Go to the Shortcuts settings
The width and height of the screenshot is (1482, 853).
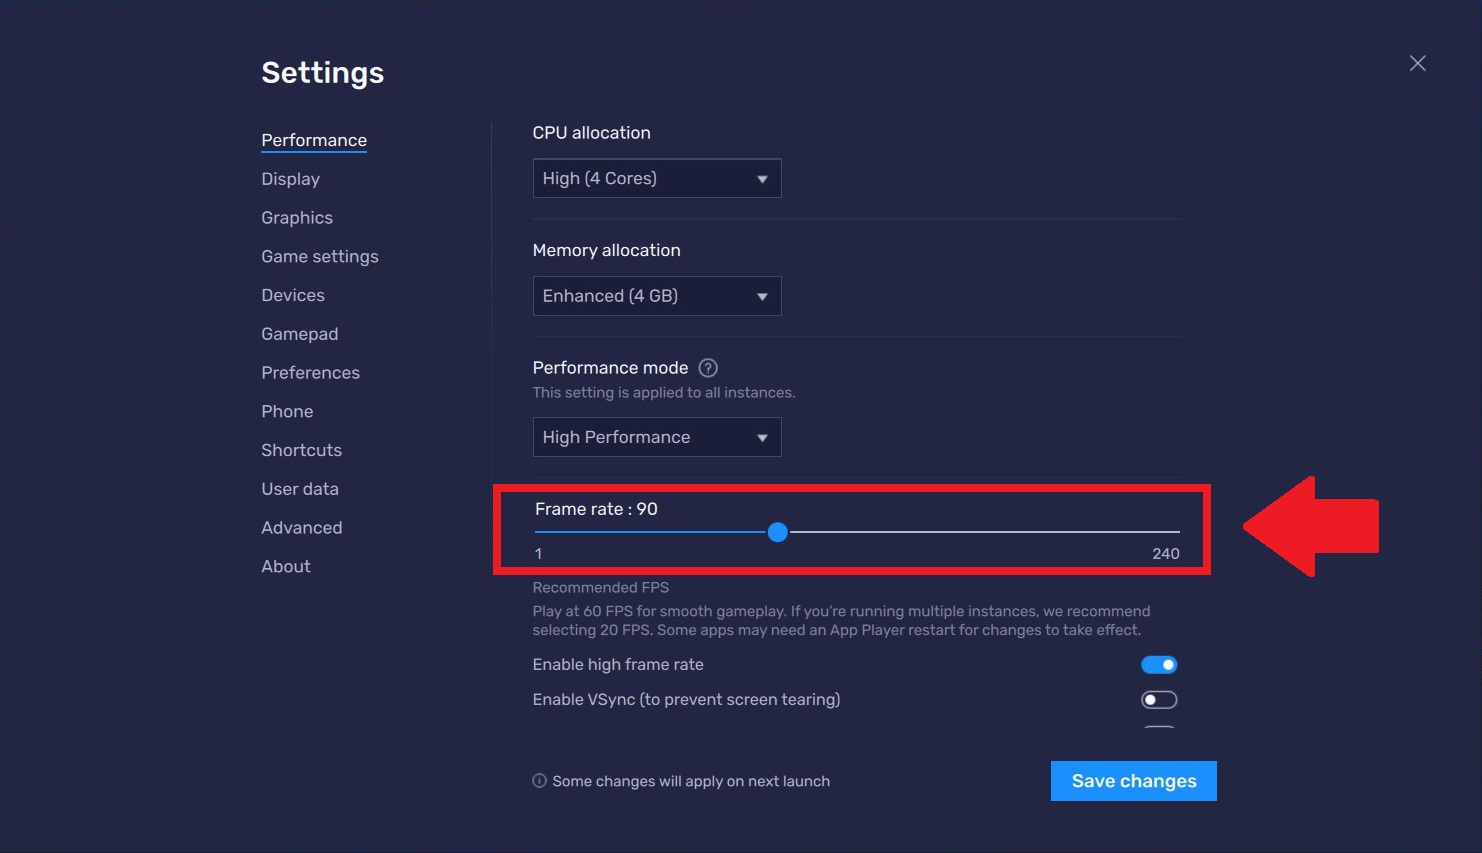click(301, 449)
